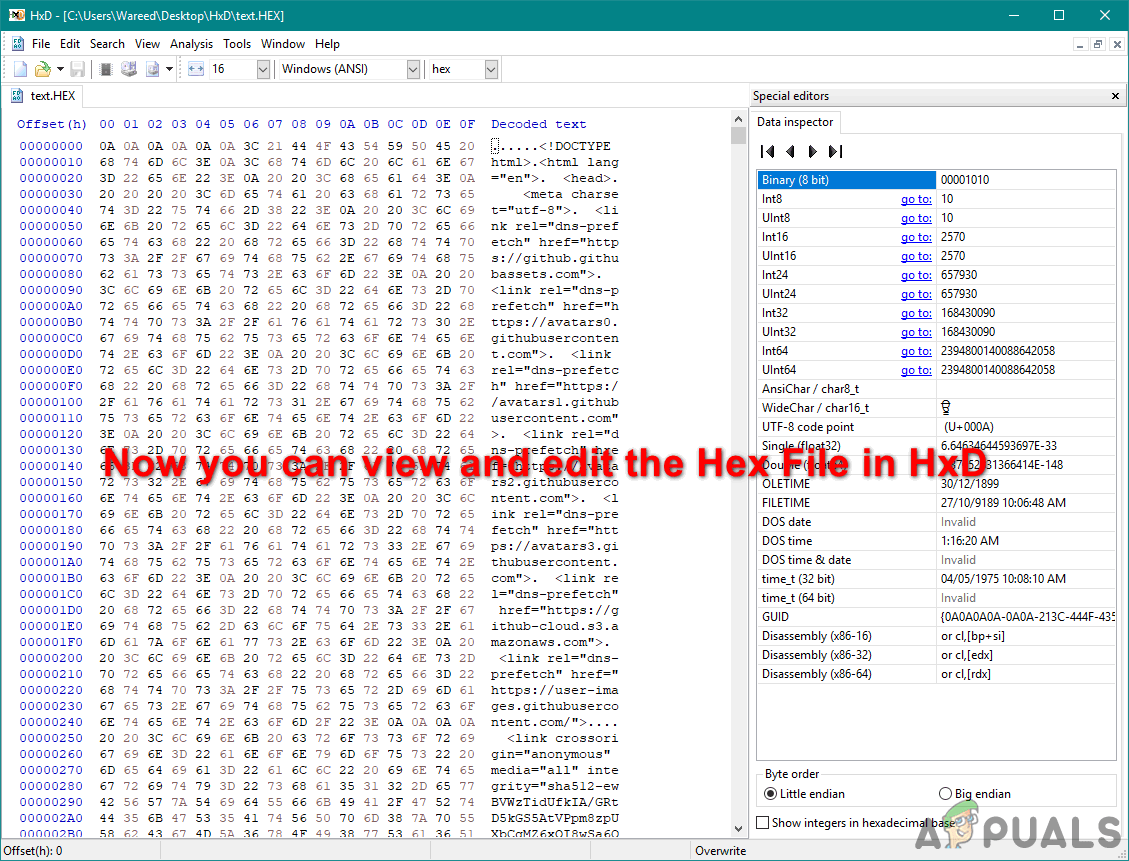The height and width of the screenshot is (861, 1129).
Task: Save the current hex file
Action: pyautogui.click(x=77, y=68)
